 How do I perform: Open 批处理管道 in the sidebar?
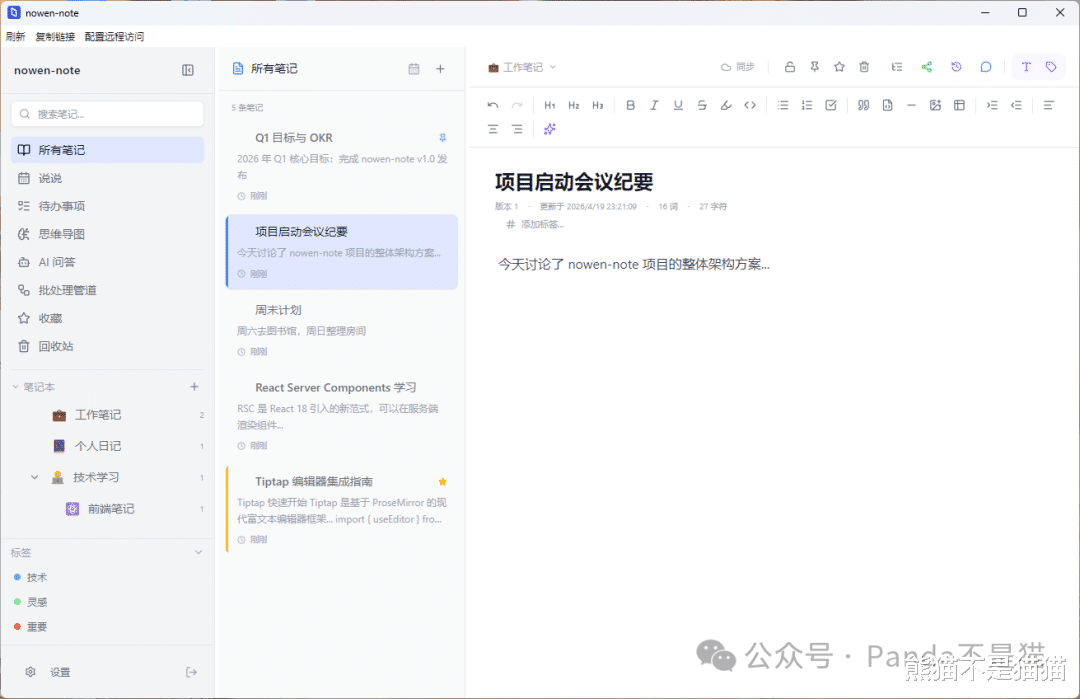(x=107, y=291)
